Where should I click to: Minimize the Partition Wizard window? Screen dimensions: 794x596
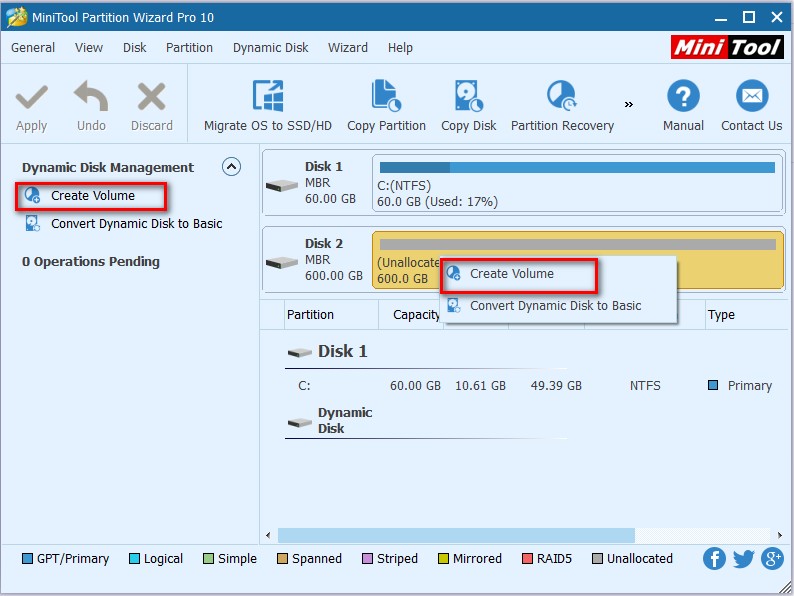click(721, 18)
